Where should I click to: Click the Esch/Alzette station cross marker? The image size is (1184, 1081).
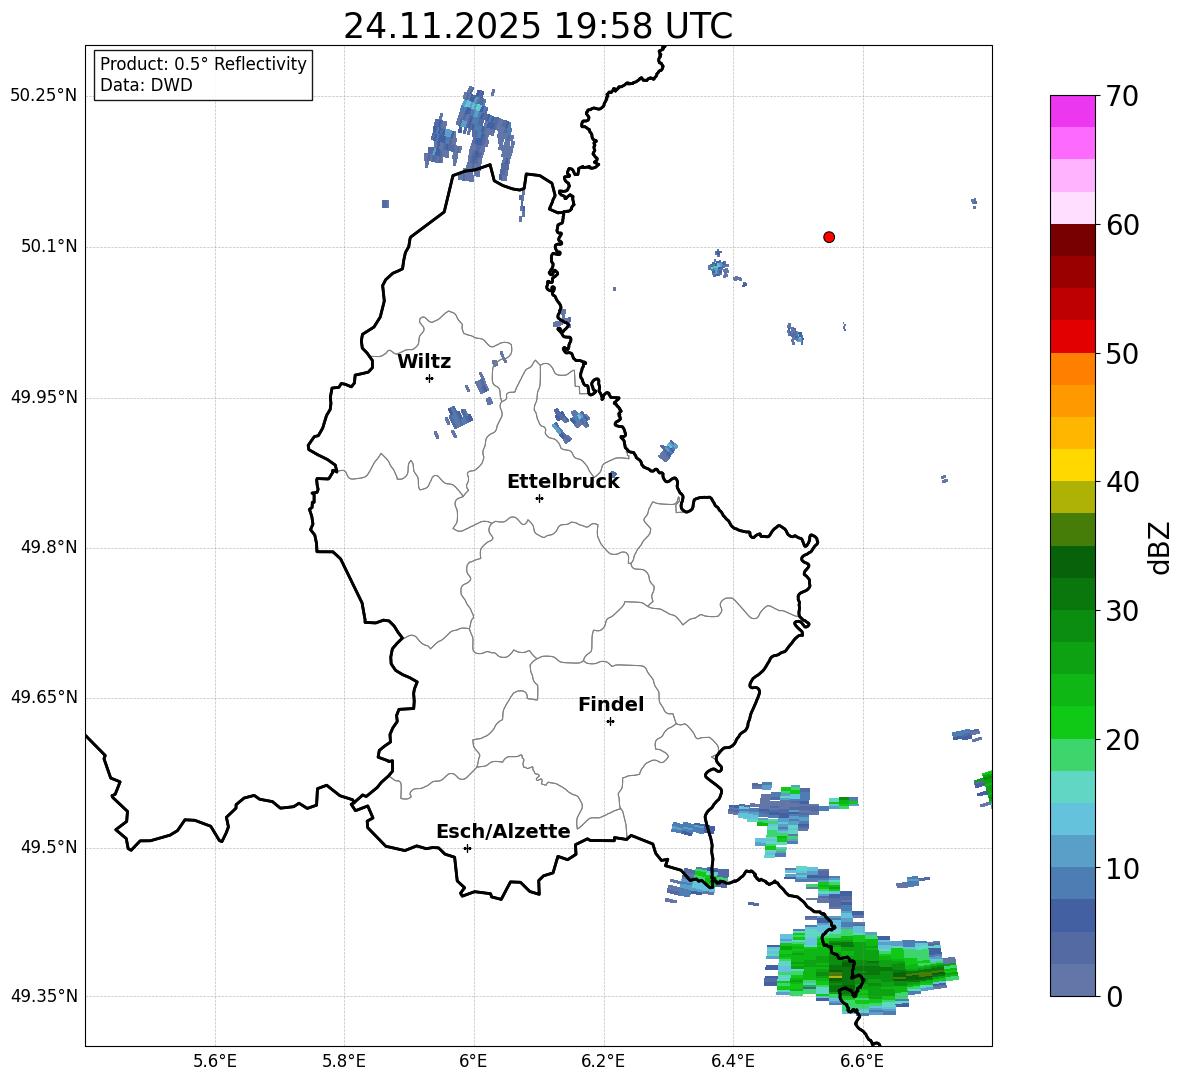point(467,848)
